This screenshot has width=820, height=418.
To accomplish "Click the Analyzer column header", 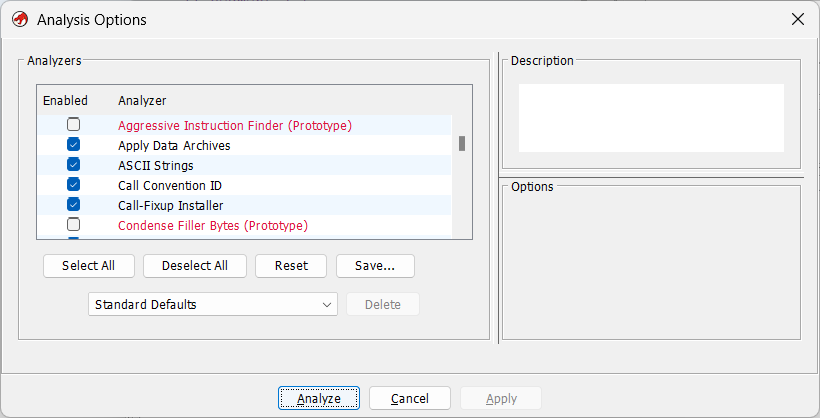I will 142,101.
